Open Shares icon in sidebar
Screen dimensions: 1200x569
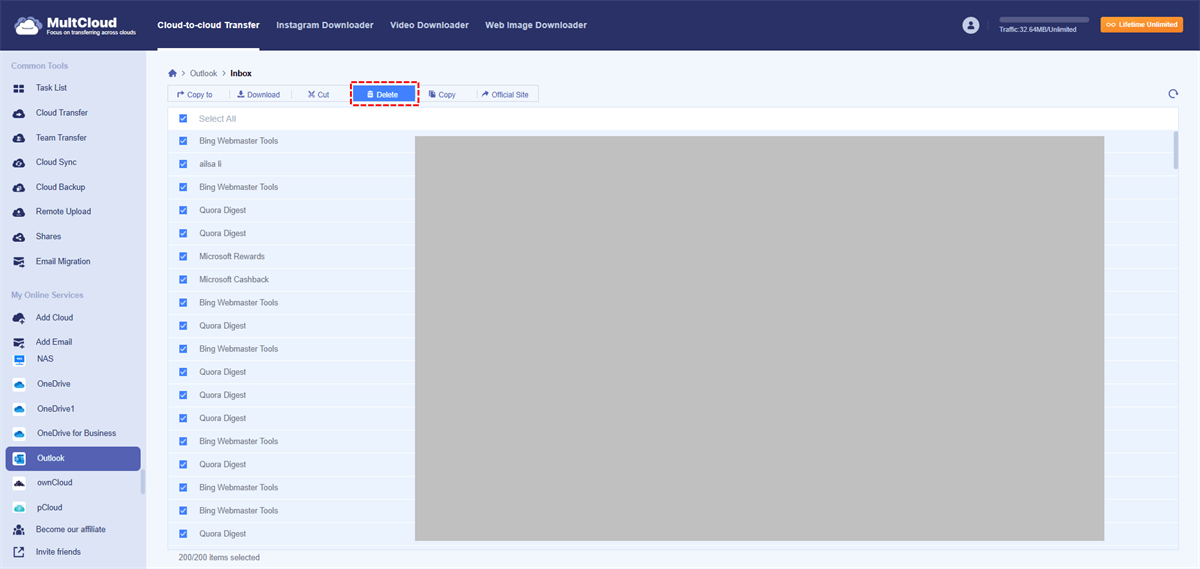click(19, 237)
